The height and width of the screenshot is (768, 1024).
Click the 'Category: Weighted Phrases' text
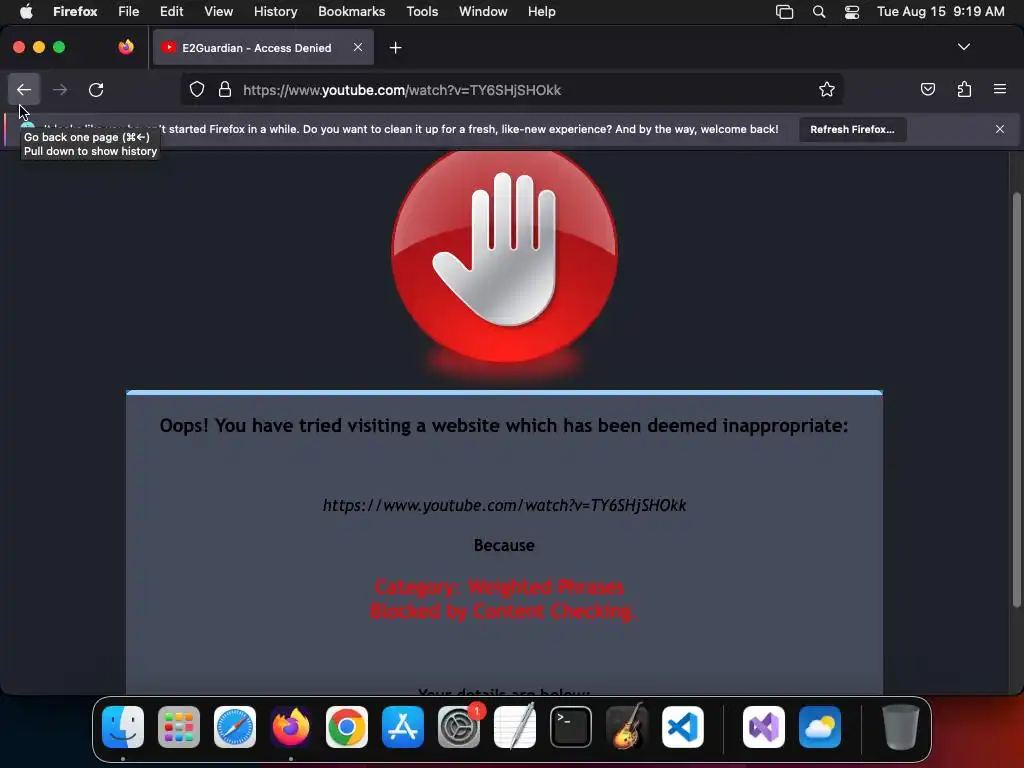500,587
